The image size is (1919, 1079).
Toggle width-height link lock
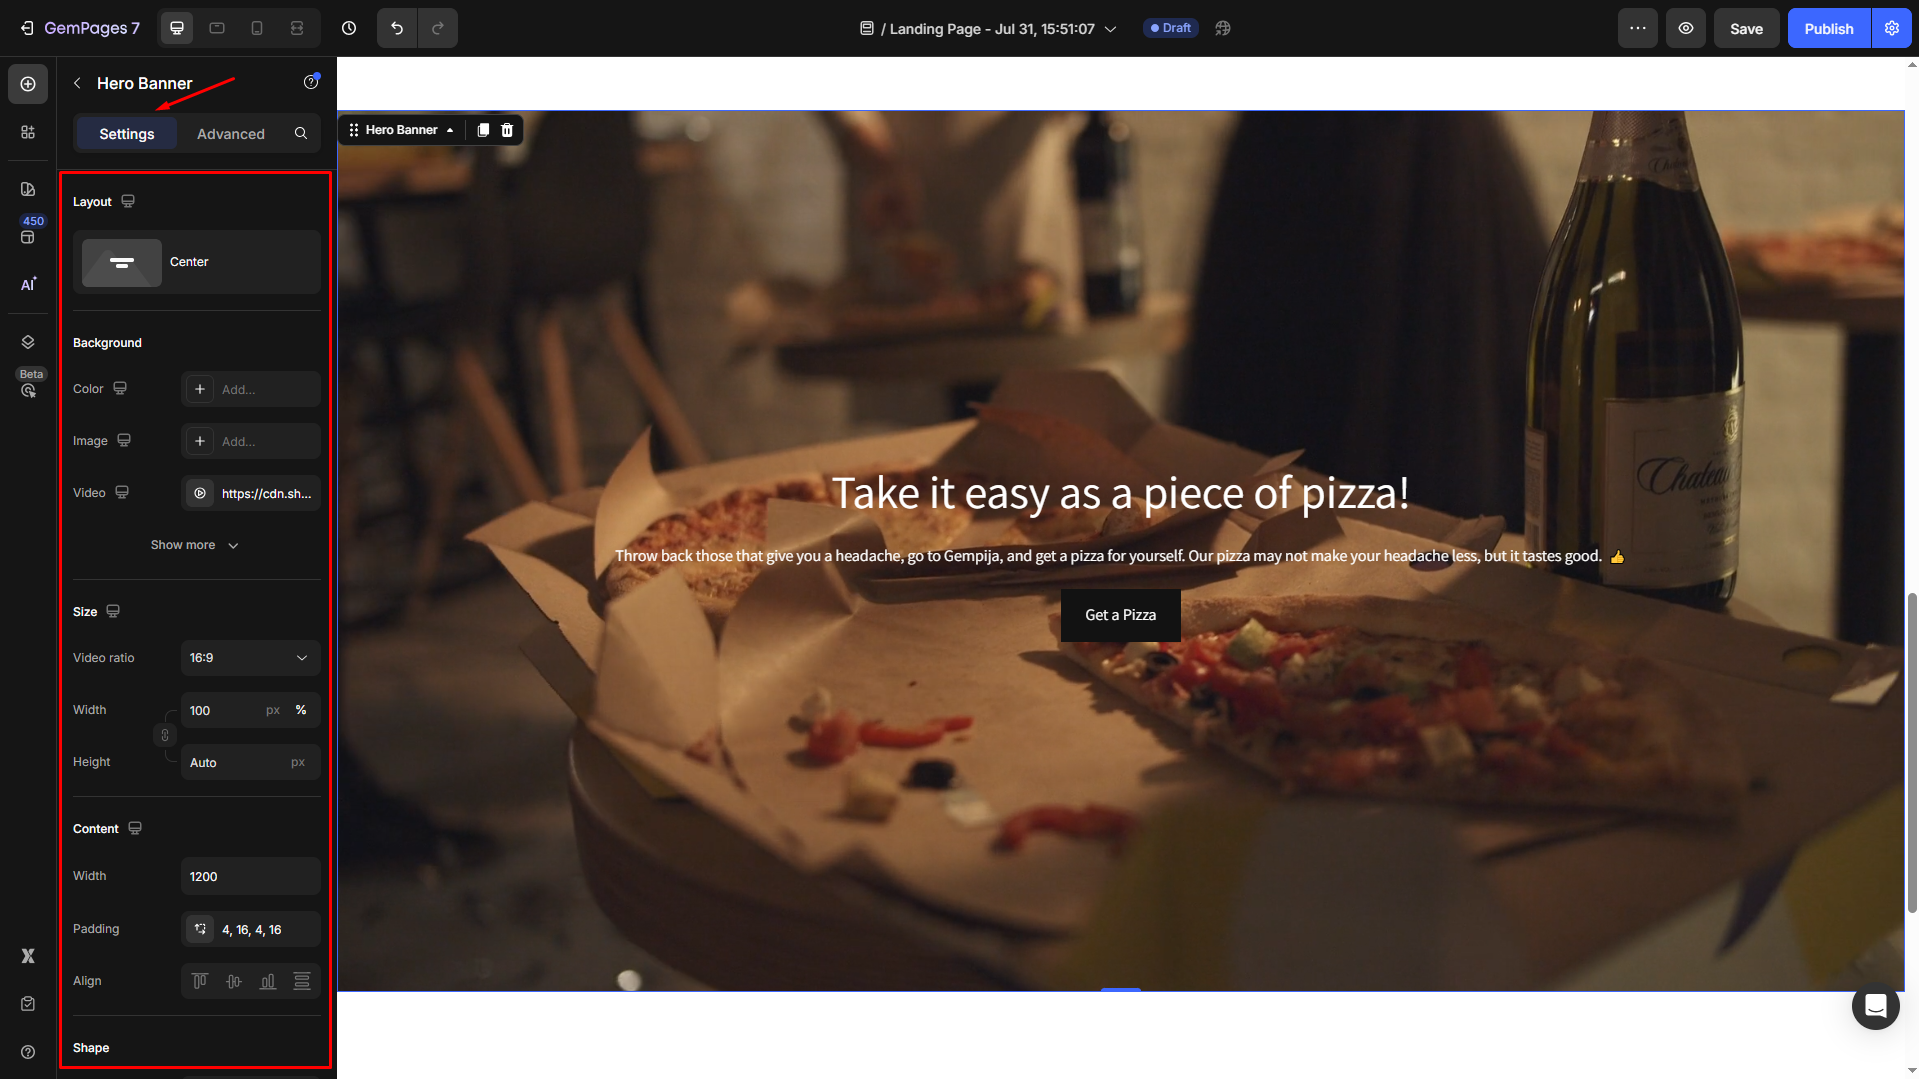165,736
